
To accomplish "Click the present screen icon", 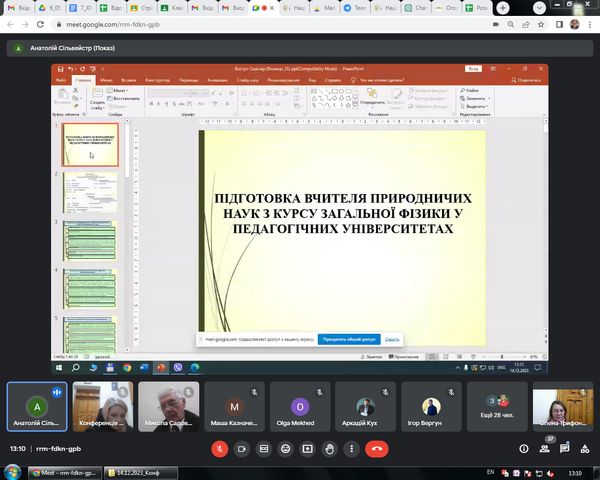I will [x=308, y=449].
